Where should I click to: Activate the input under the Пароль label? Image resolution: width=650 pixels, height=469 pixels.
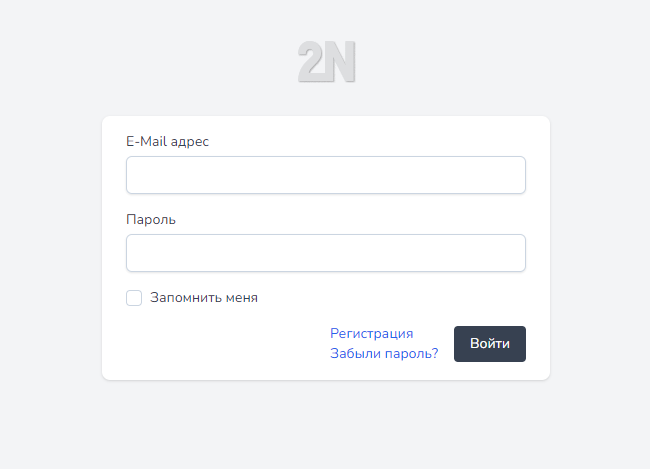(x=325, y=253)
